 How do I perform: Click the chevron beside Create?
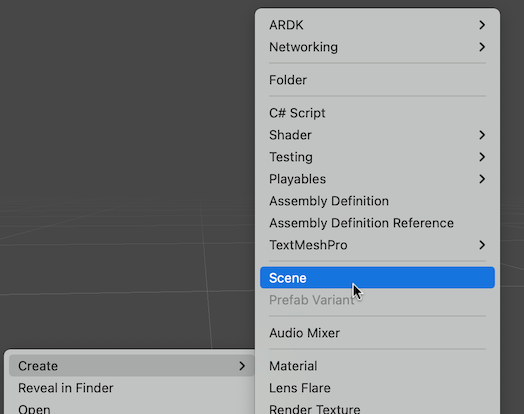[242, 366]
